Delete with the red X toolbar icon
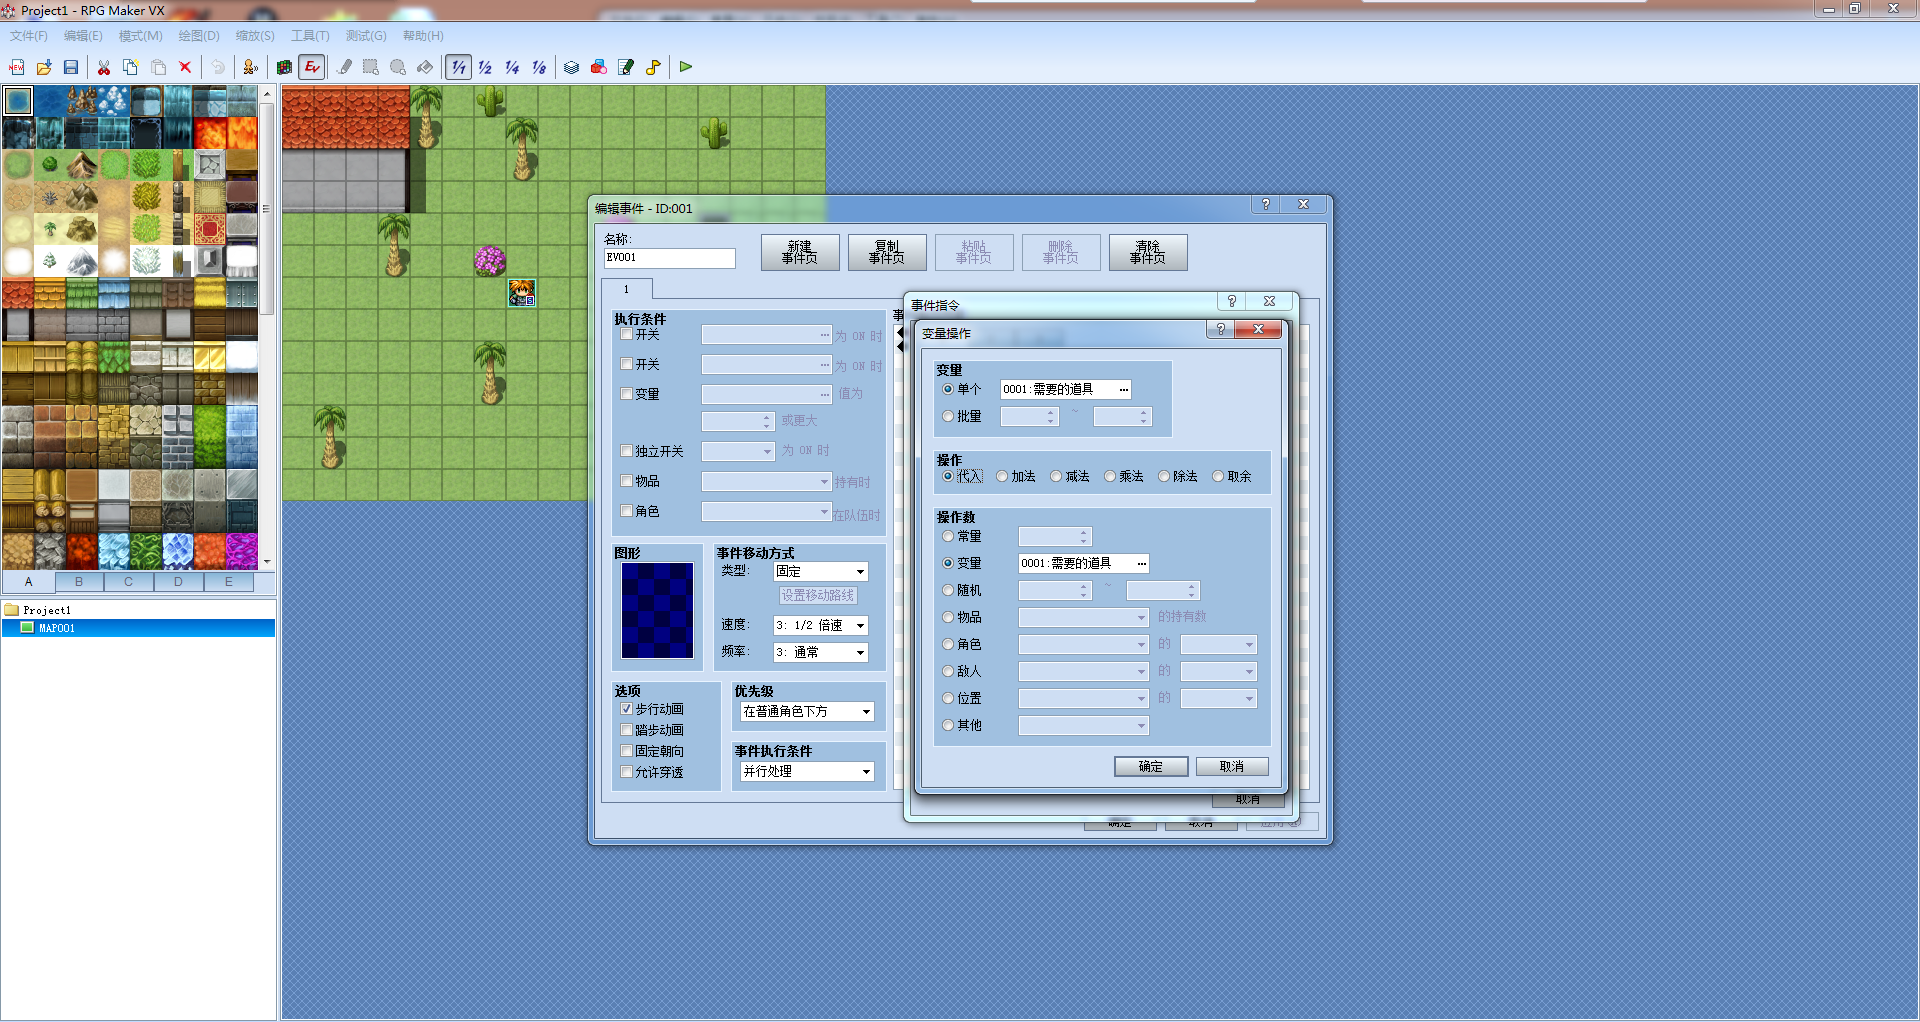 [x=185, y=67]
